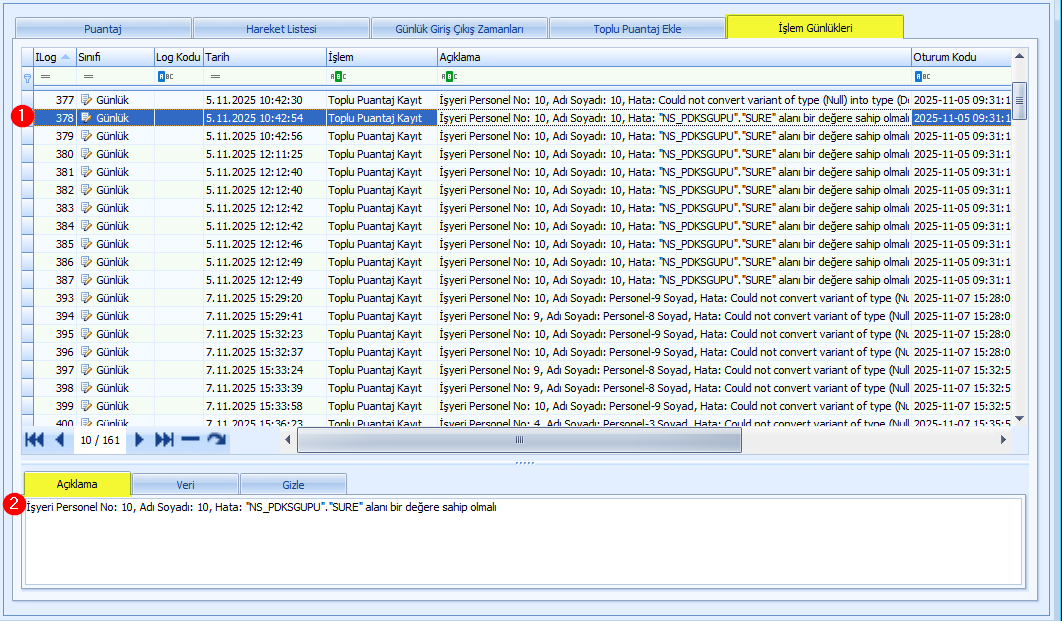Switch to the Veri tab
This screenshot has height=621, width=1062.
coord(185,485)
